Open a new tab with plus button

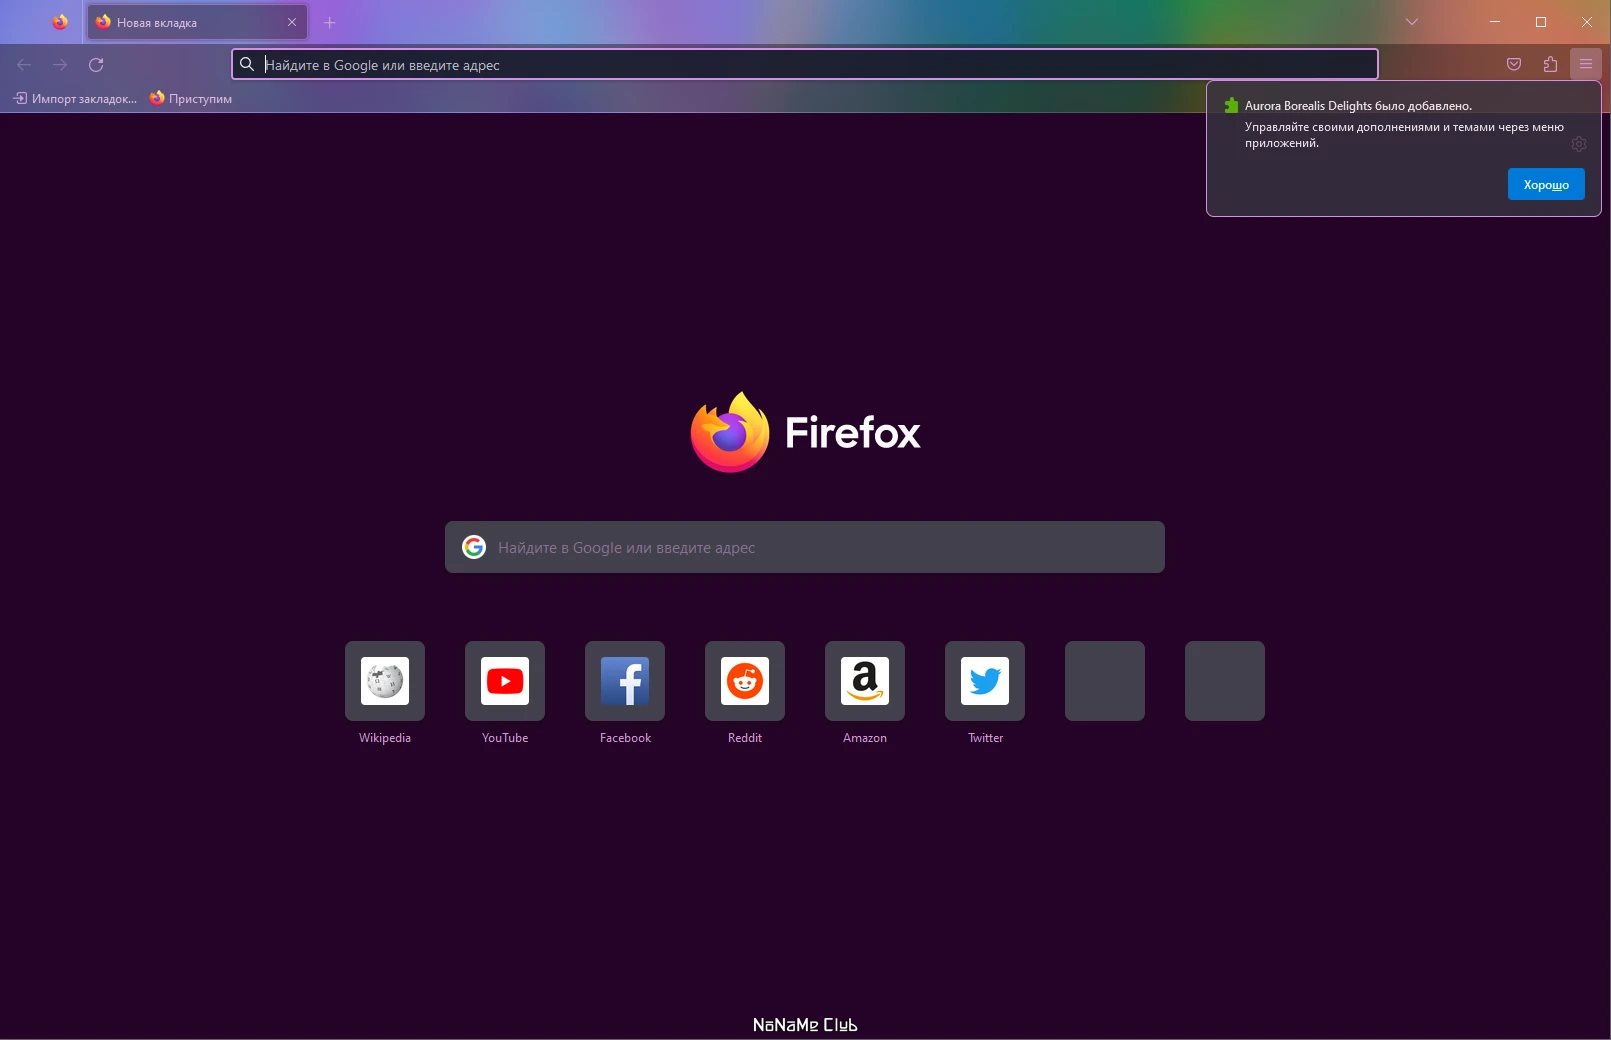[x=330, y=22]
